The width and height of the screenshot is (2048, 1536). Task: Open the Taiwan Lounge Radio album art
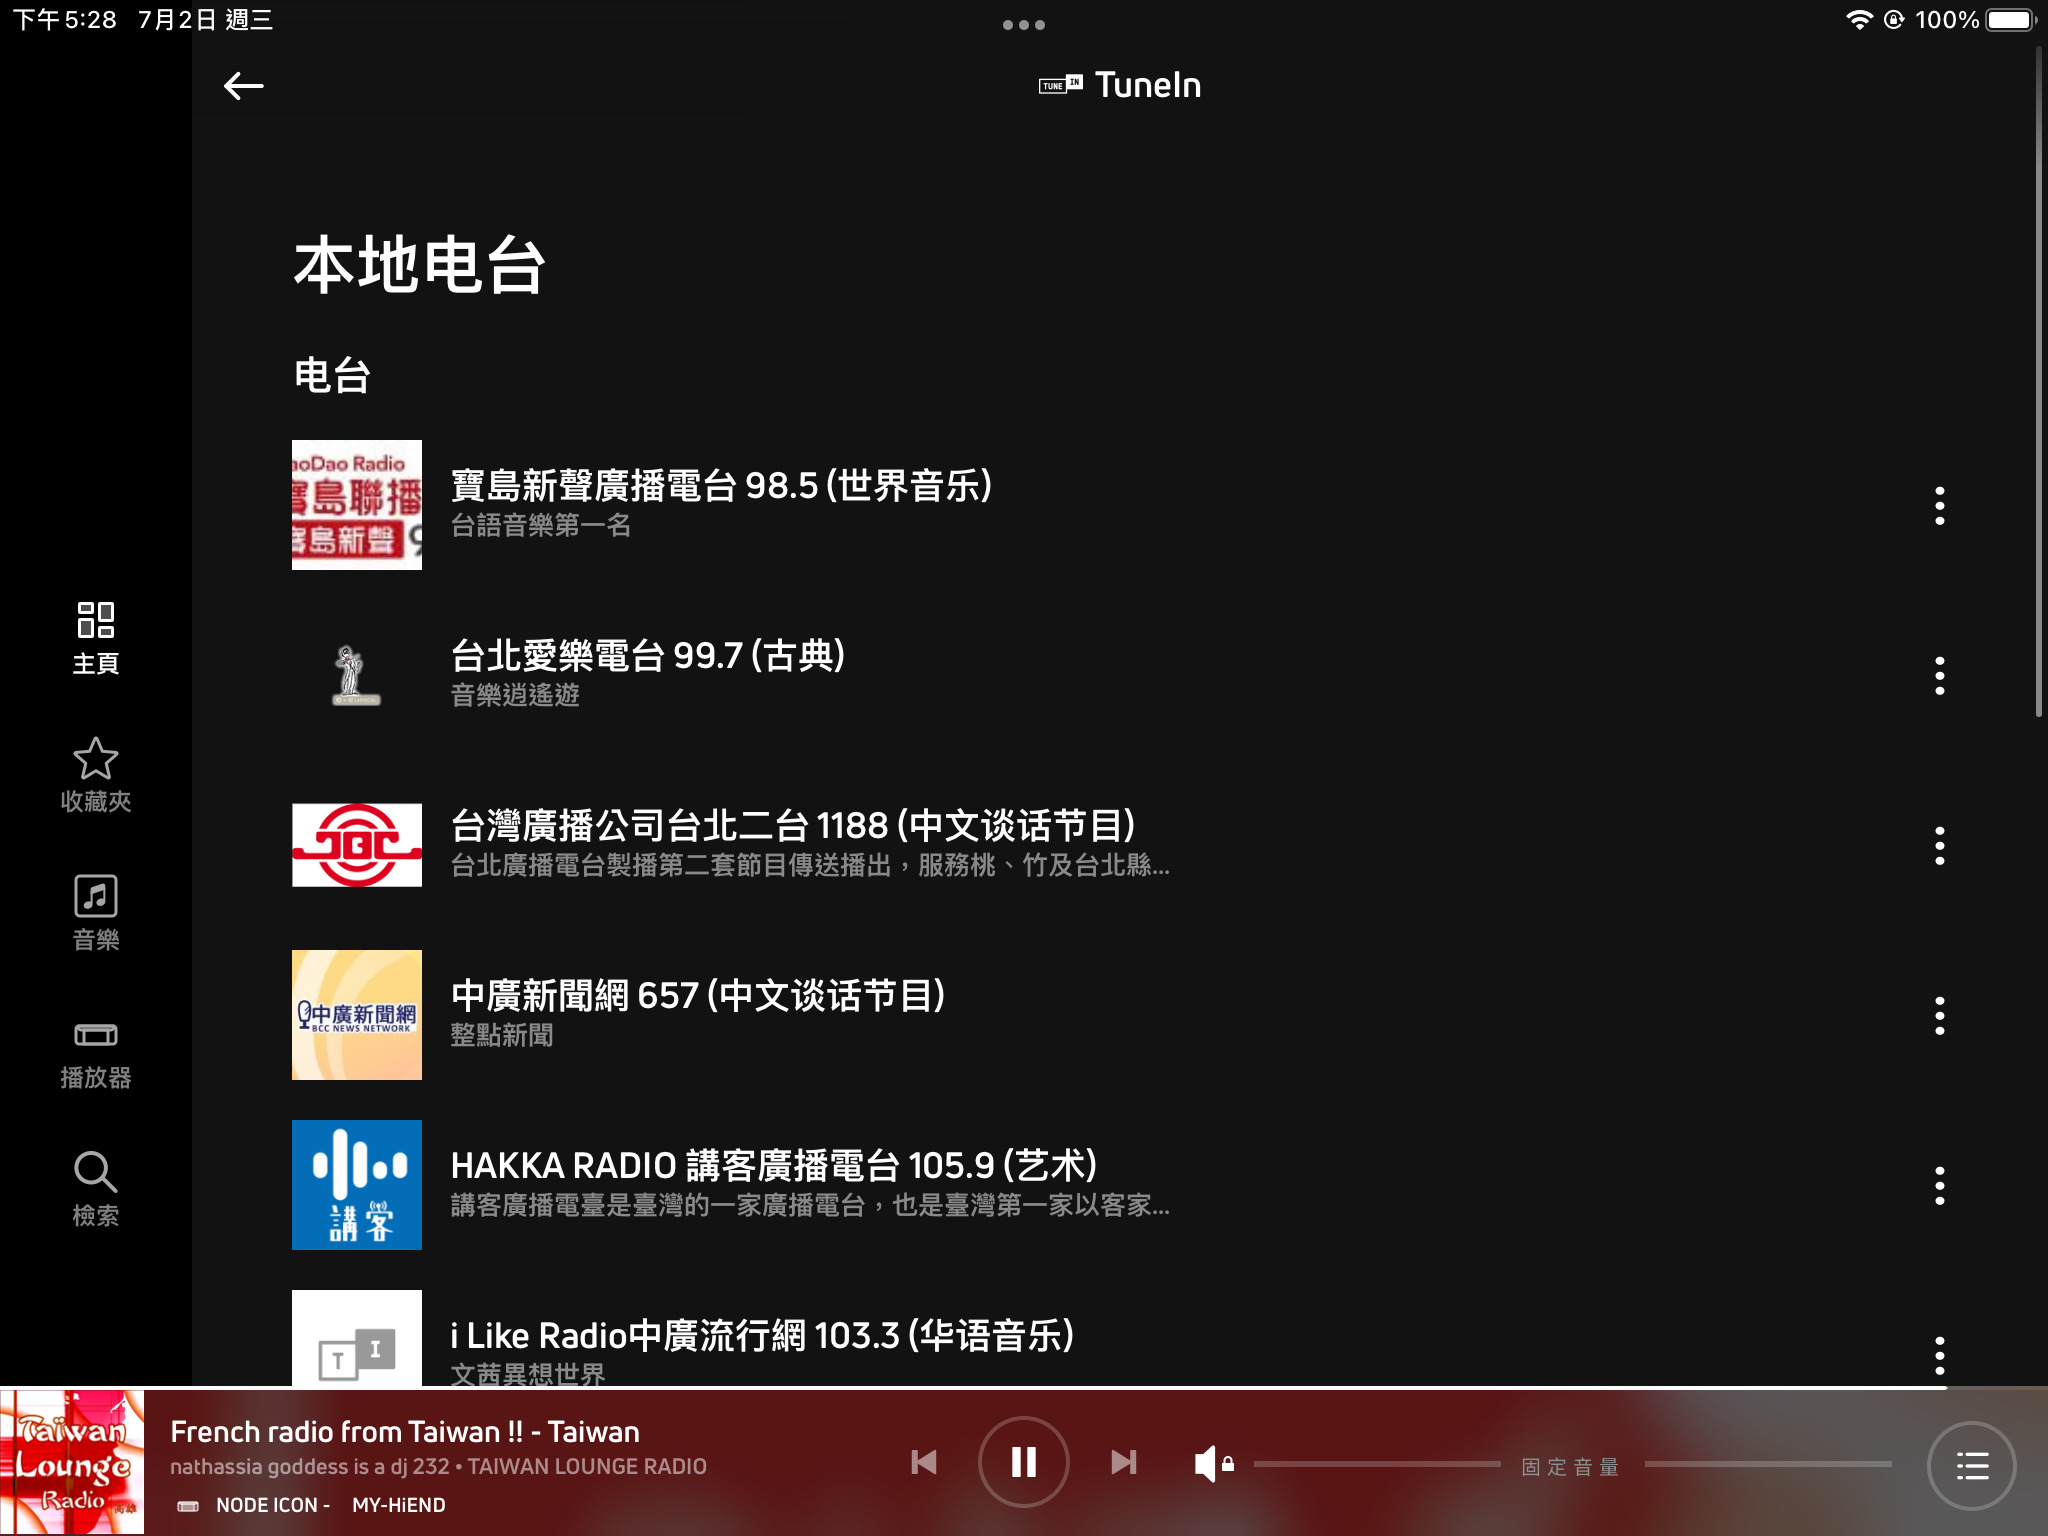(x=72, y=1462)
